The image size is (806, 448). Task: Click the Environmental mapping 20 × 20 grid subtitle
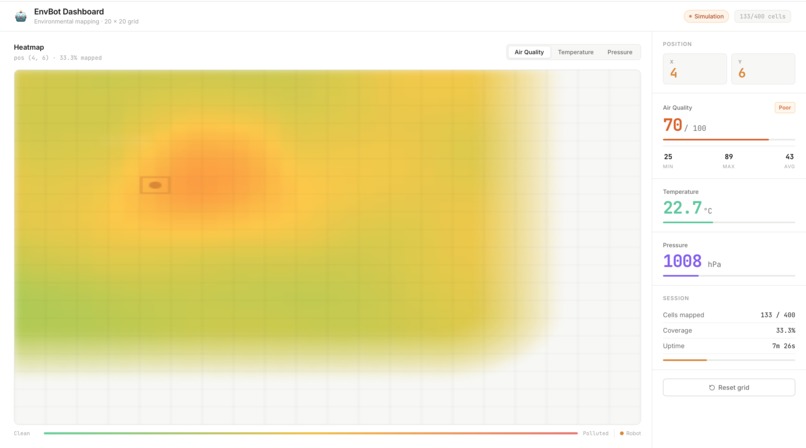click(86, 22)
